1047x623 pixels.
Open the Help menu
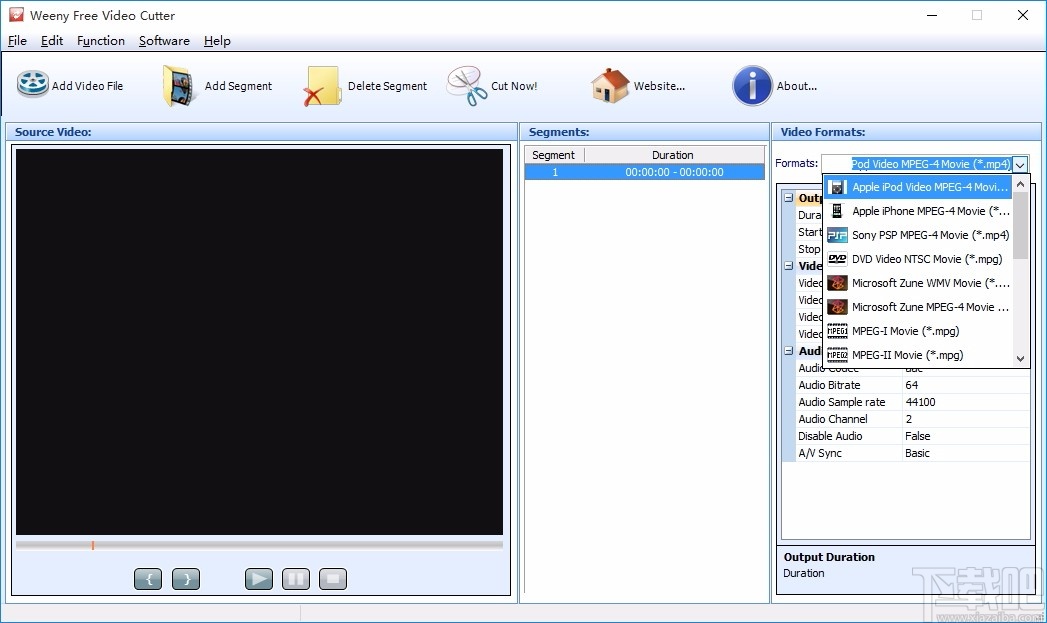[217, 41]
